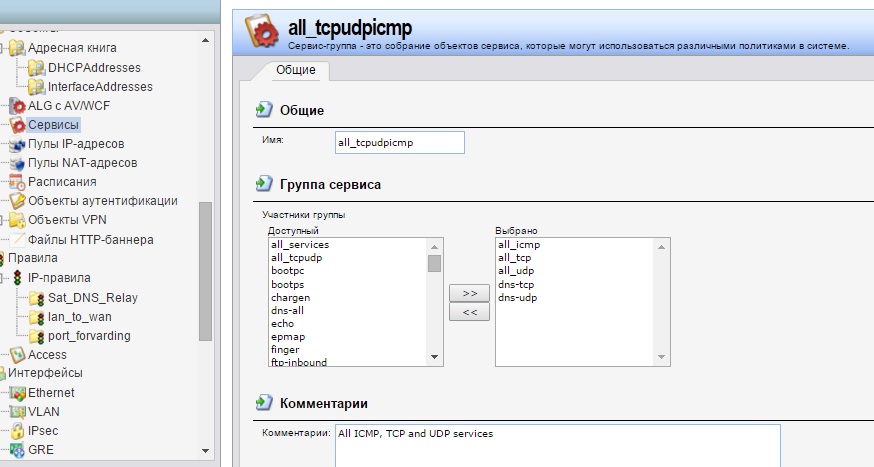Click the IPsec padlock icon
This screenshot has width=874, height=467.
point(17,431)
